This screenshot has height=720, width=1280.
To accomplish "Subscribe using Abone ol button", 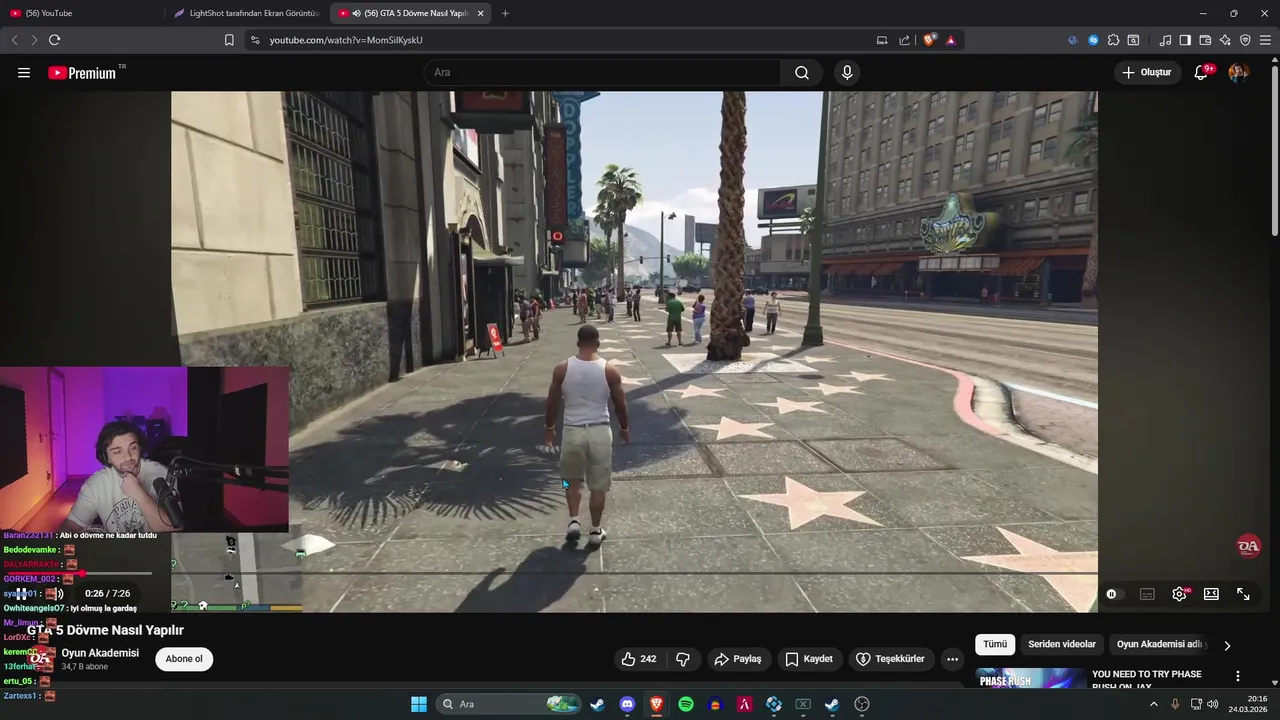I will (x=184, y=659).
